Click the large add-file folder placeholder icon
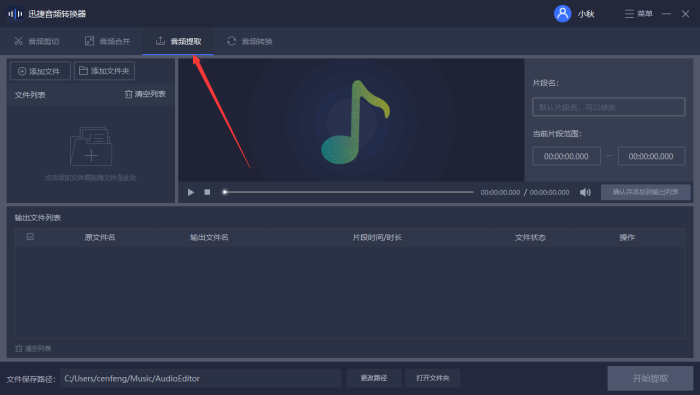This screenshot has height=395, width=700. [91, 146]
